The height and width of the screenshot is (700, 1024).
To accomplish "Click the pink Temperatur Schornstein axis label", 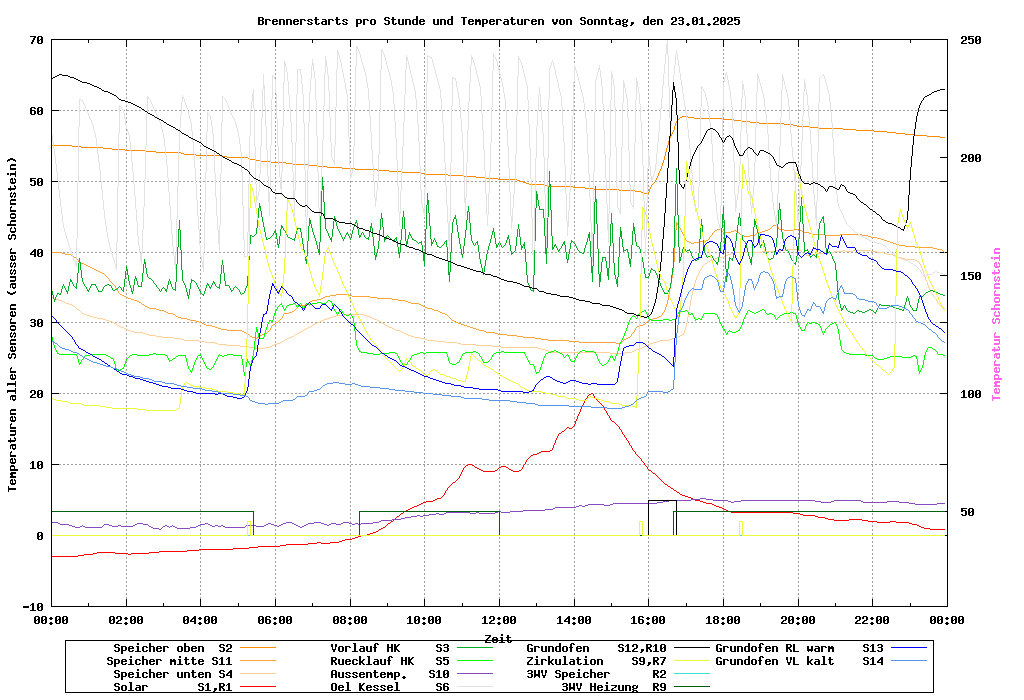I will click(x=996, y=324).
